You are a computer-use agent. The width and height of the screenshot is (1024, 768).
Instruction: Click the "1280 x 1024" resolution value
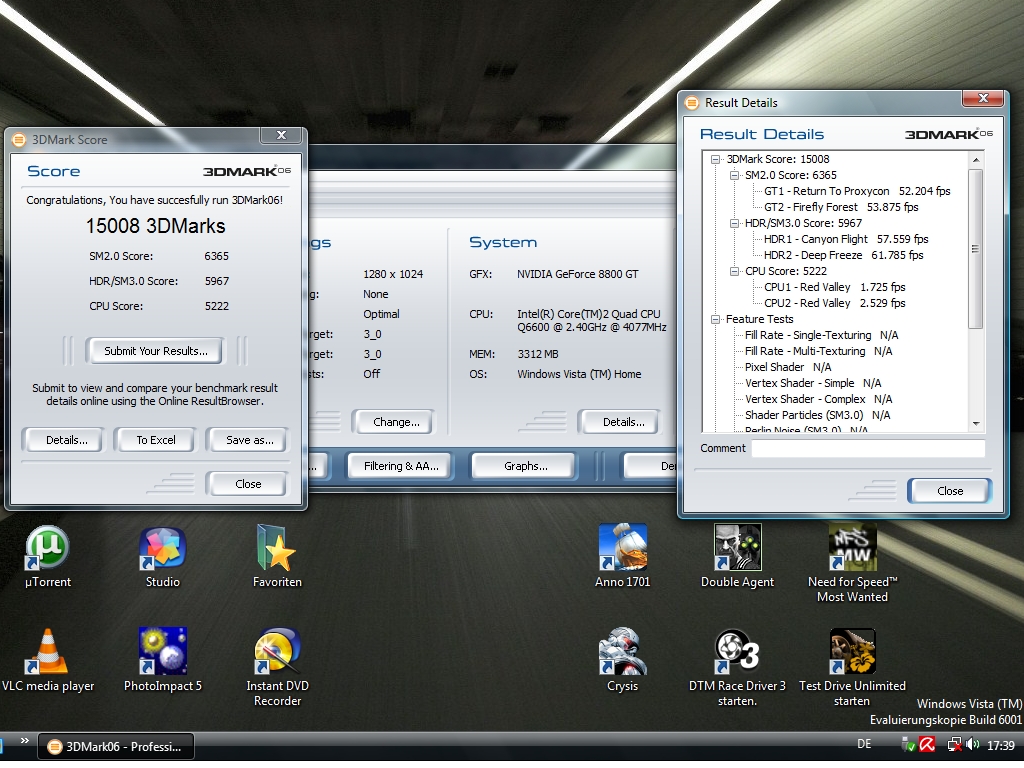pyautogui.click(x=392, y=274)
